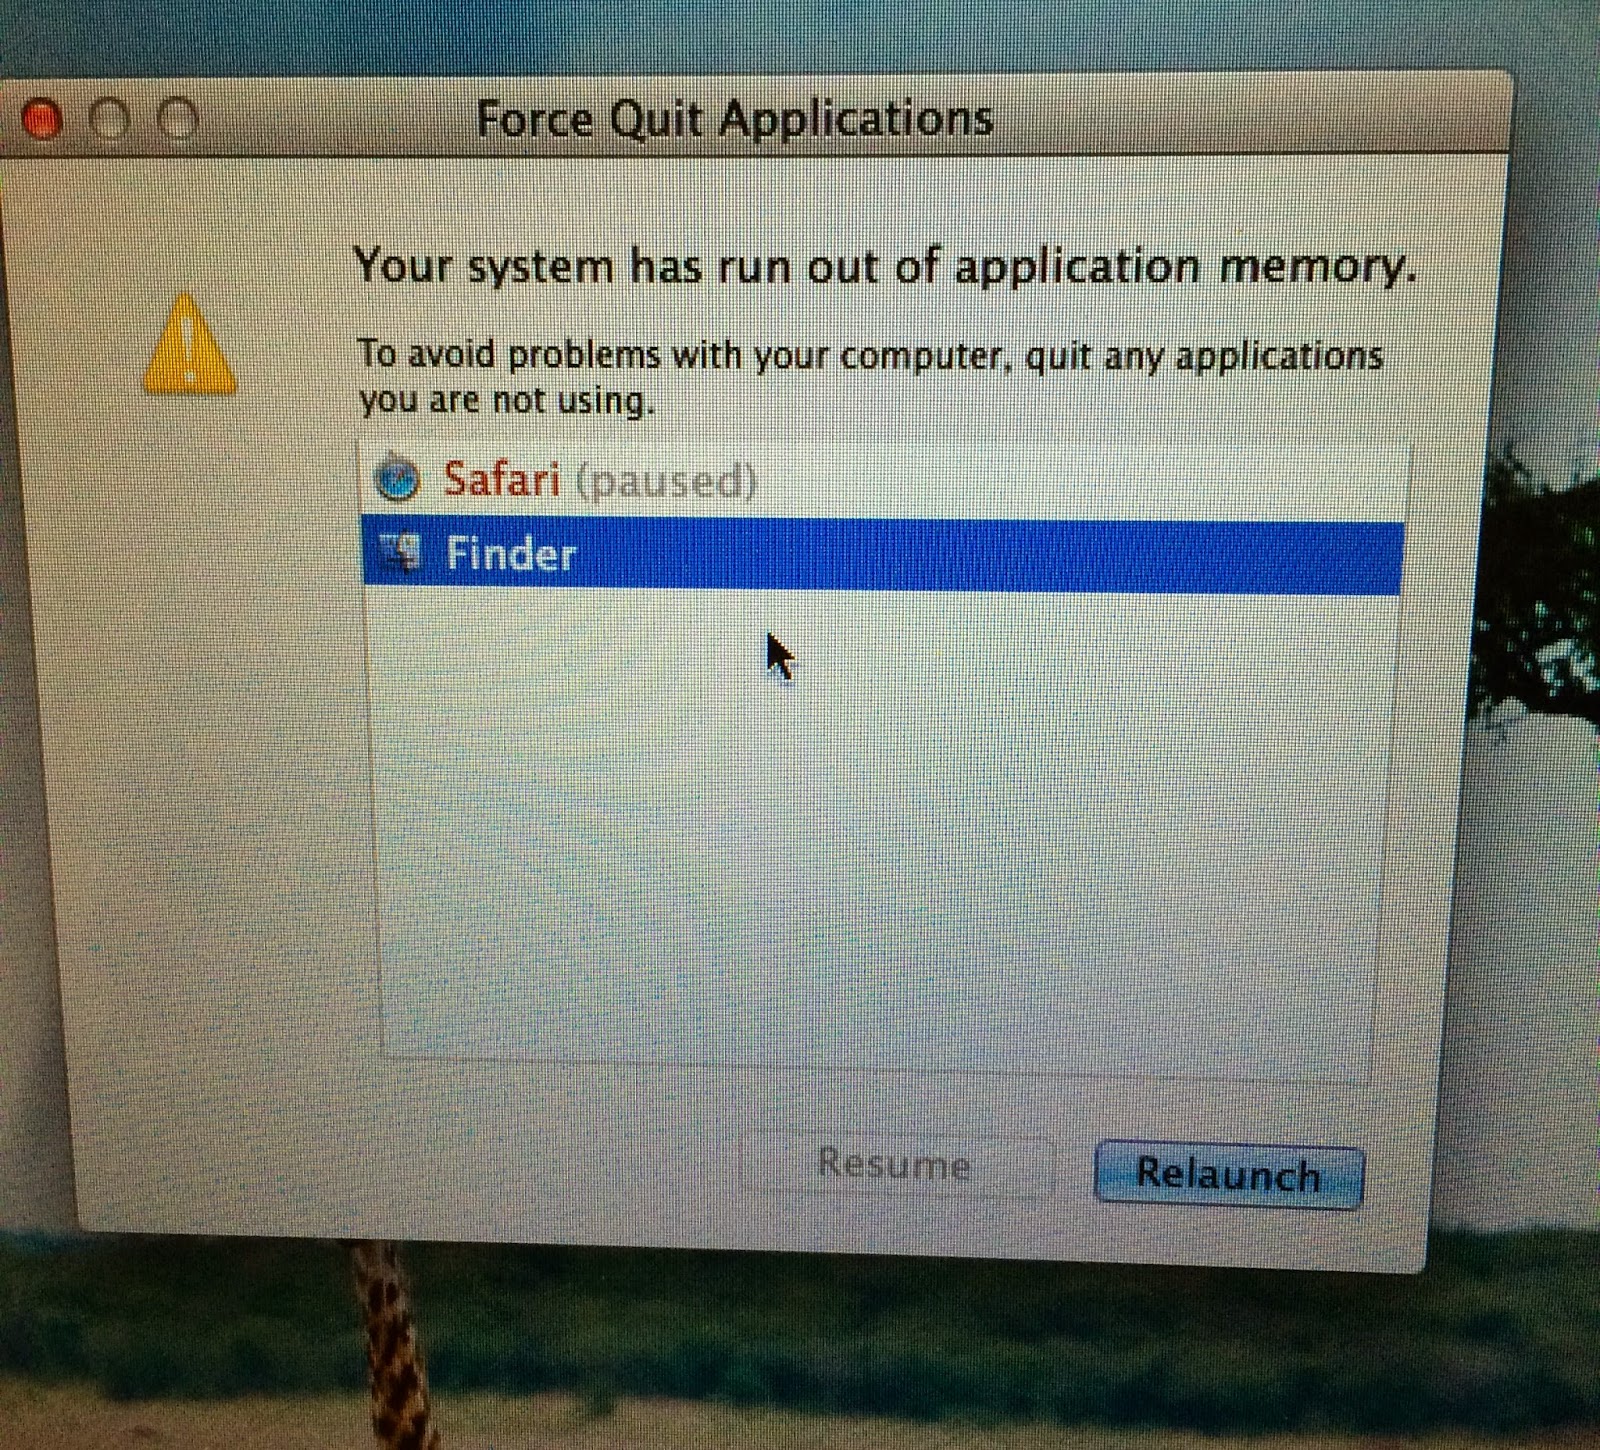
Task: Select the highlighted Finder entry
Action: click(883, 554)
